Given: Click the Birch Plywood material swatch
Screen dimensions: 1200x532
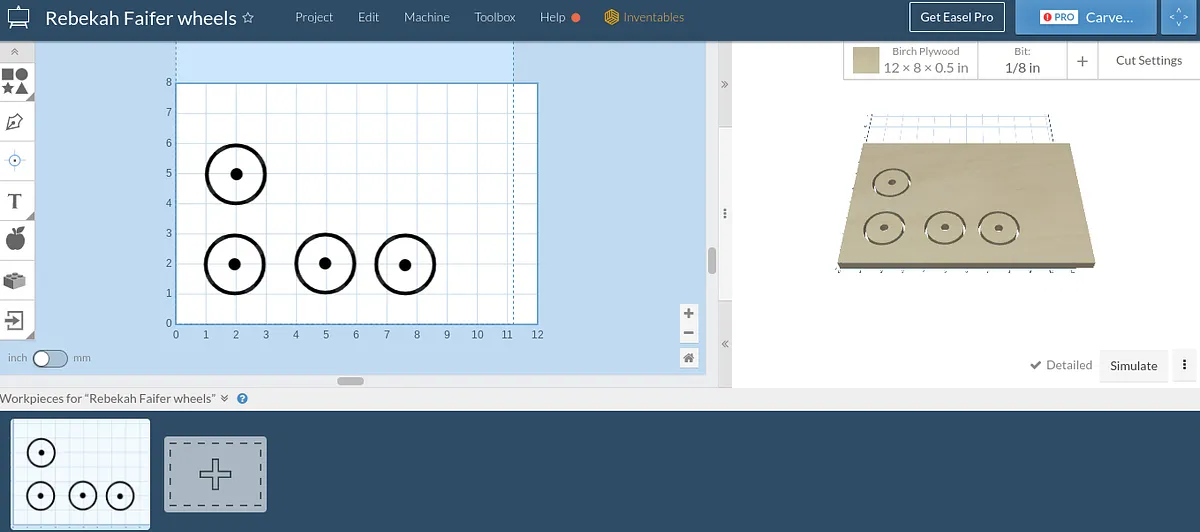Looking at the screenshot, I should (x=866, y=61).
